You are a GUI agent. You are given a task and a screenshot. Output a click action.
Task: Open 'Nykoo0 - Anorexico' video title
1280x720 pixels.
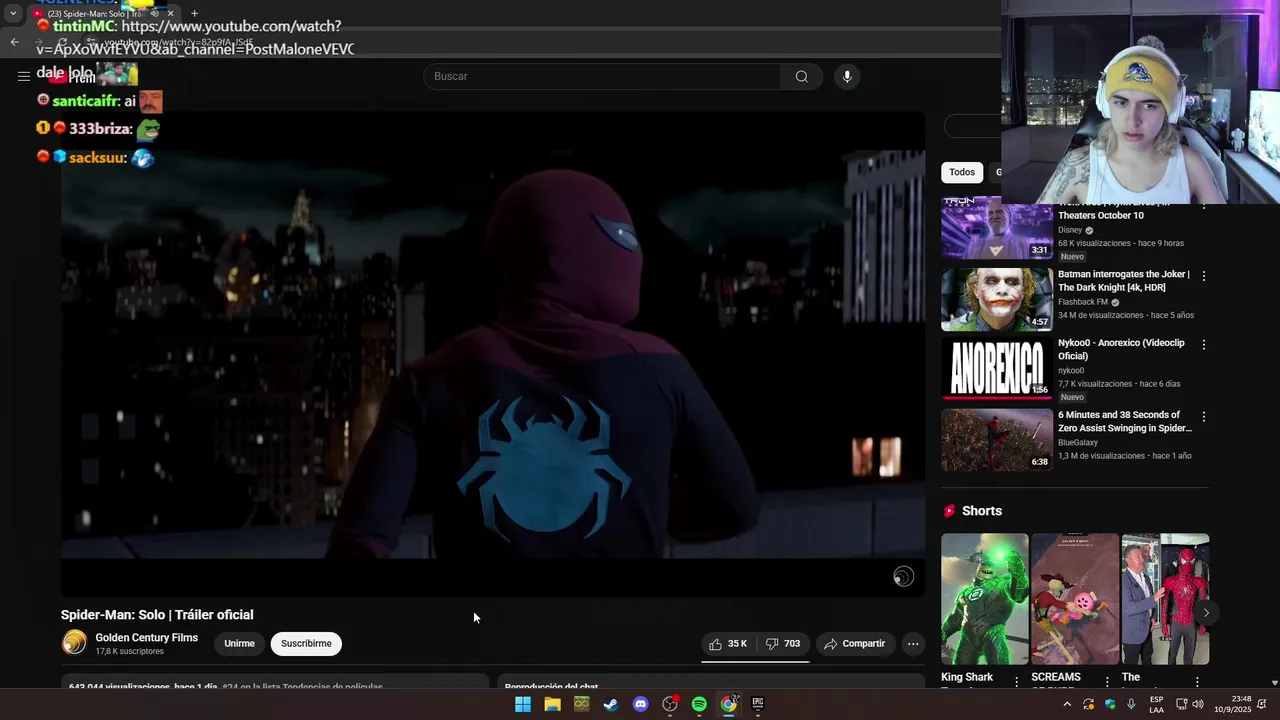pyautogui.click(x=1121, y=349)
